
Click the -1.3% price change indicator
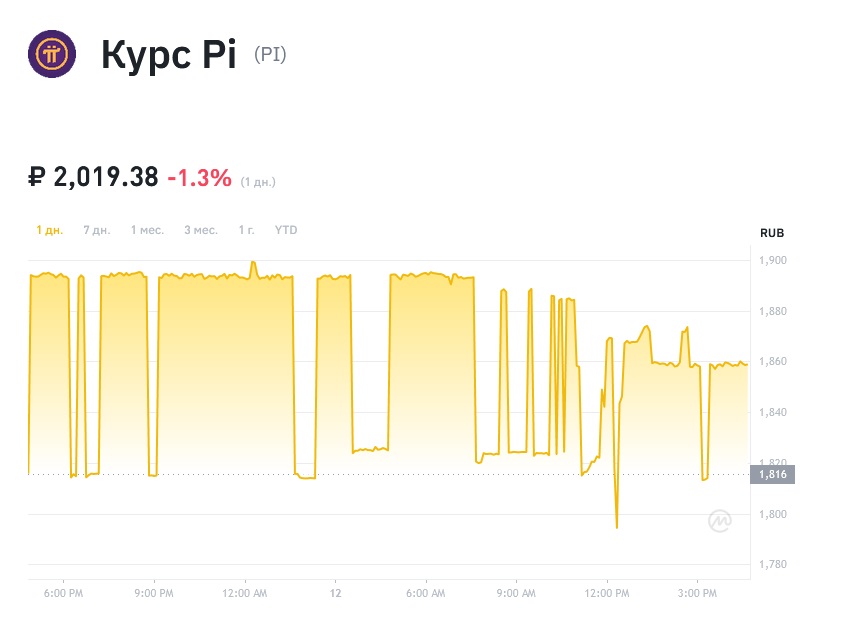[199, 178]
